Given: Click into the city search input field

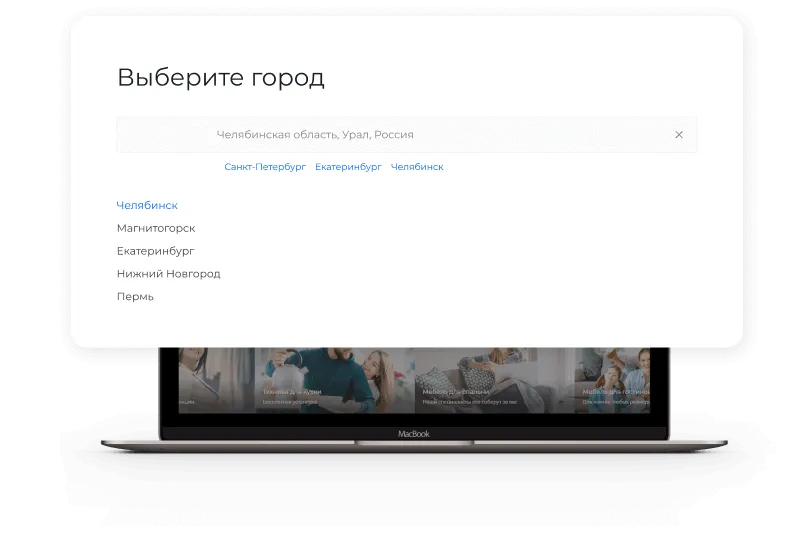Looking at the screenshot, I should (400, 135).
